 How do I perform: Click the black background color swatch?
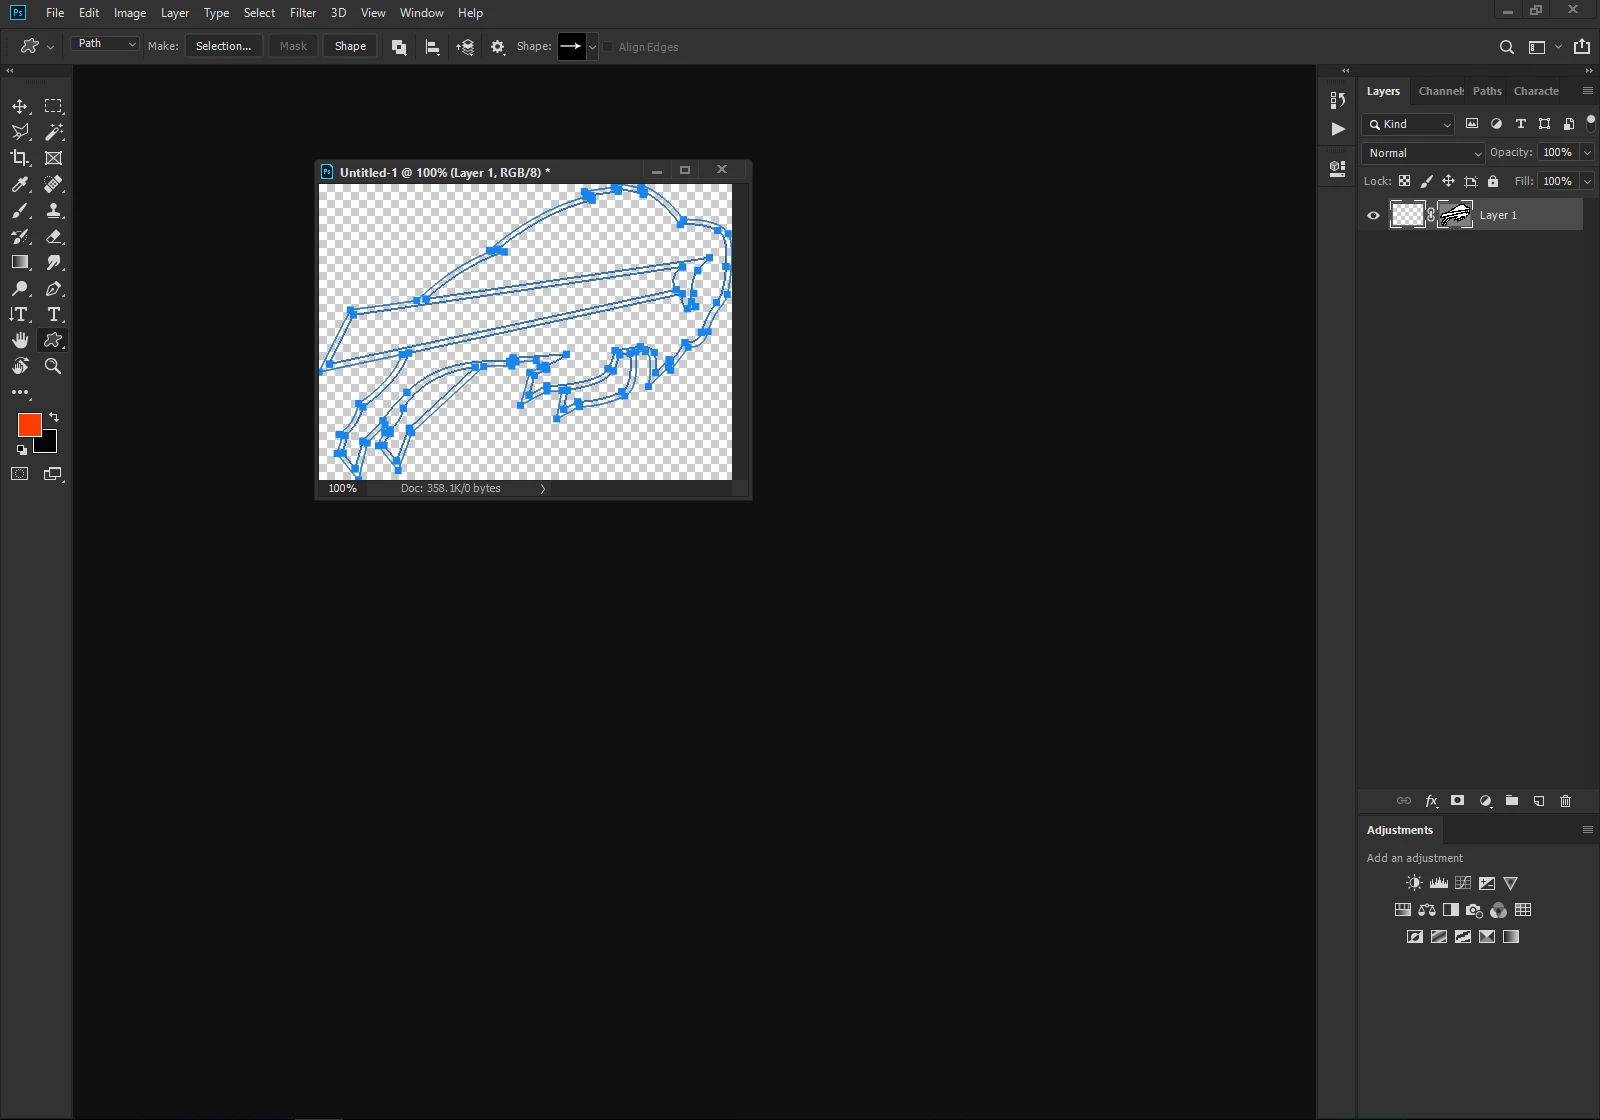(50, 444)
